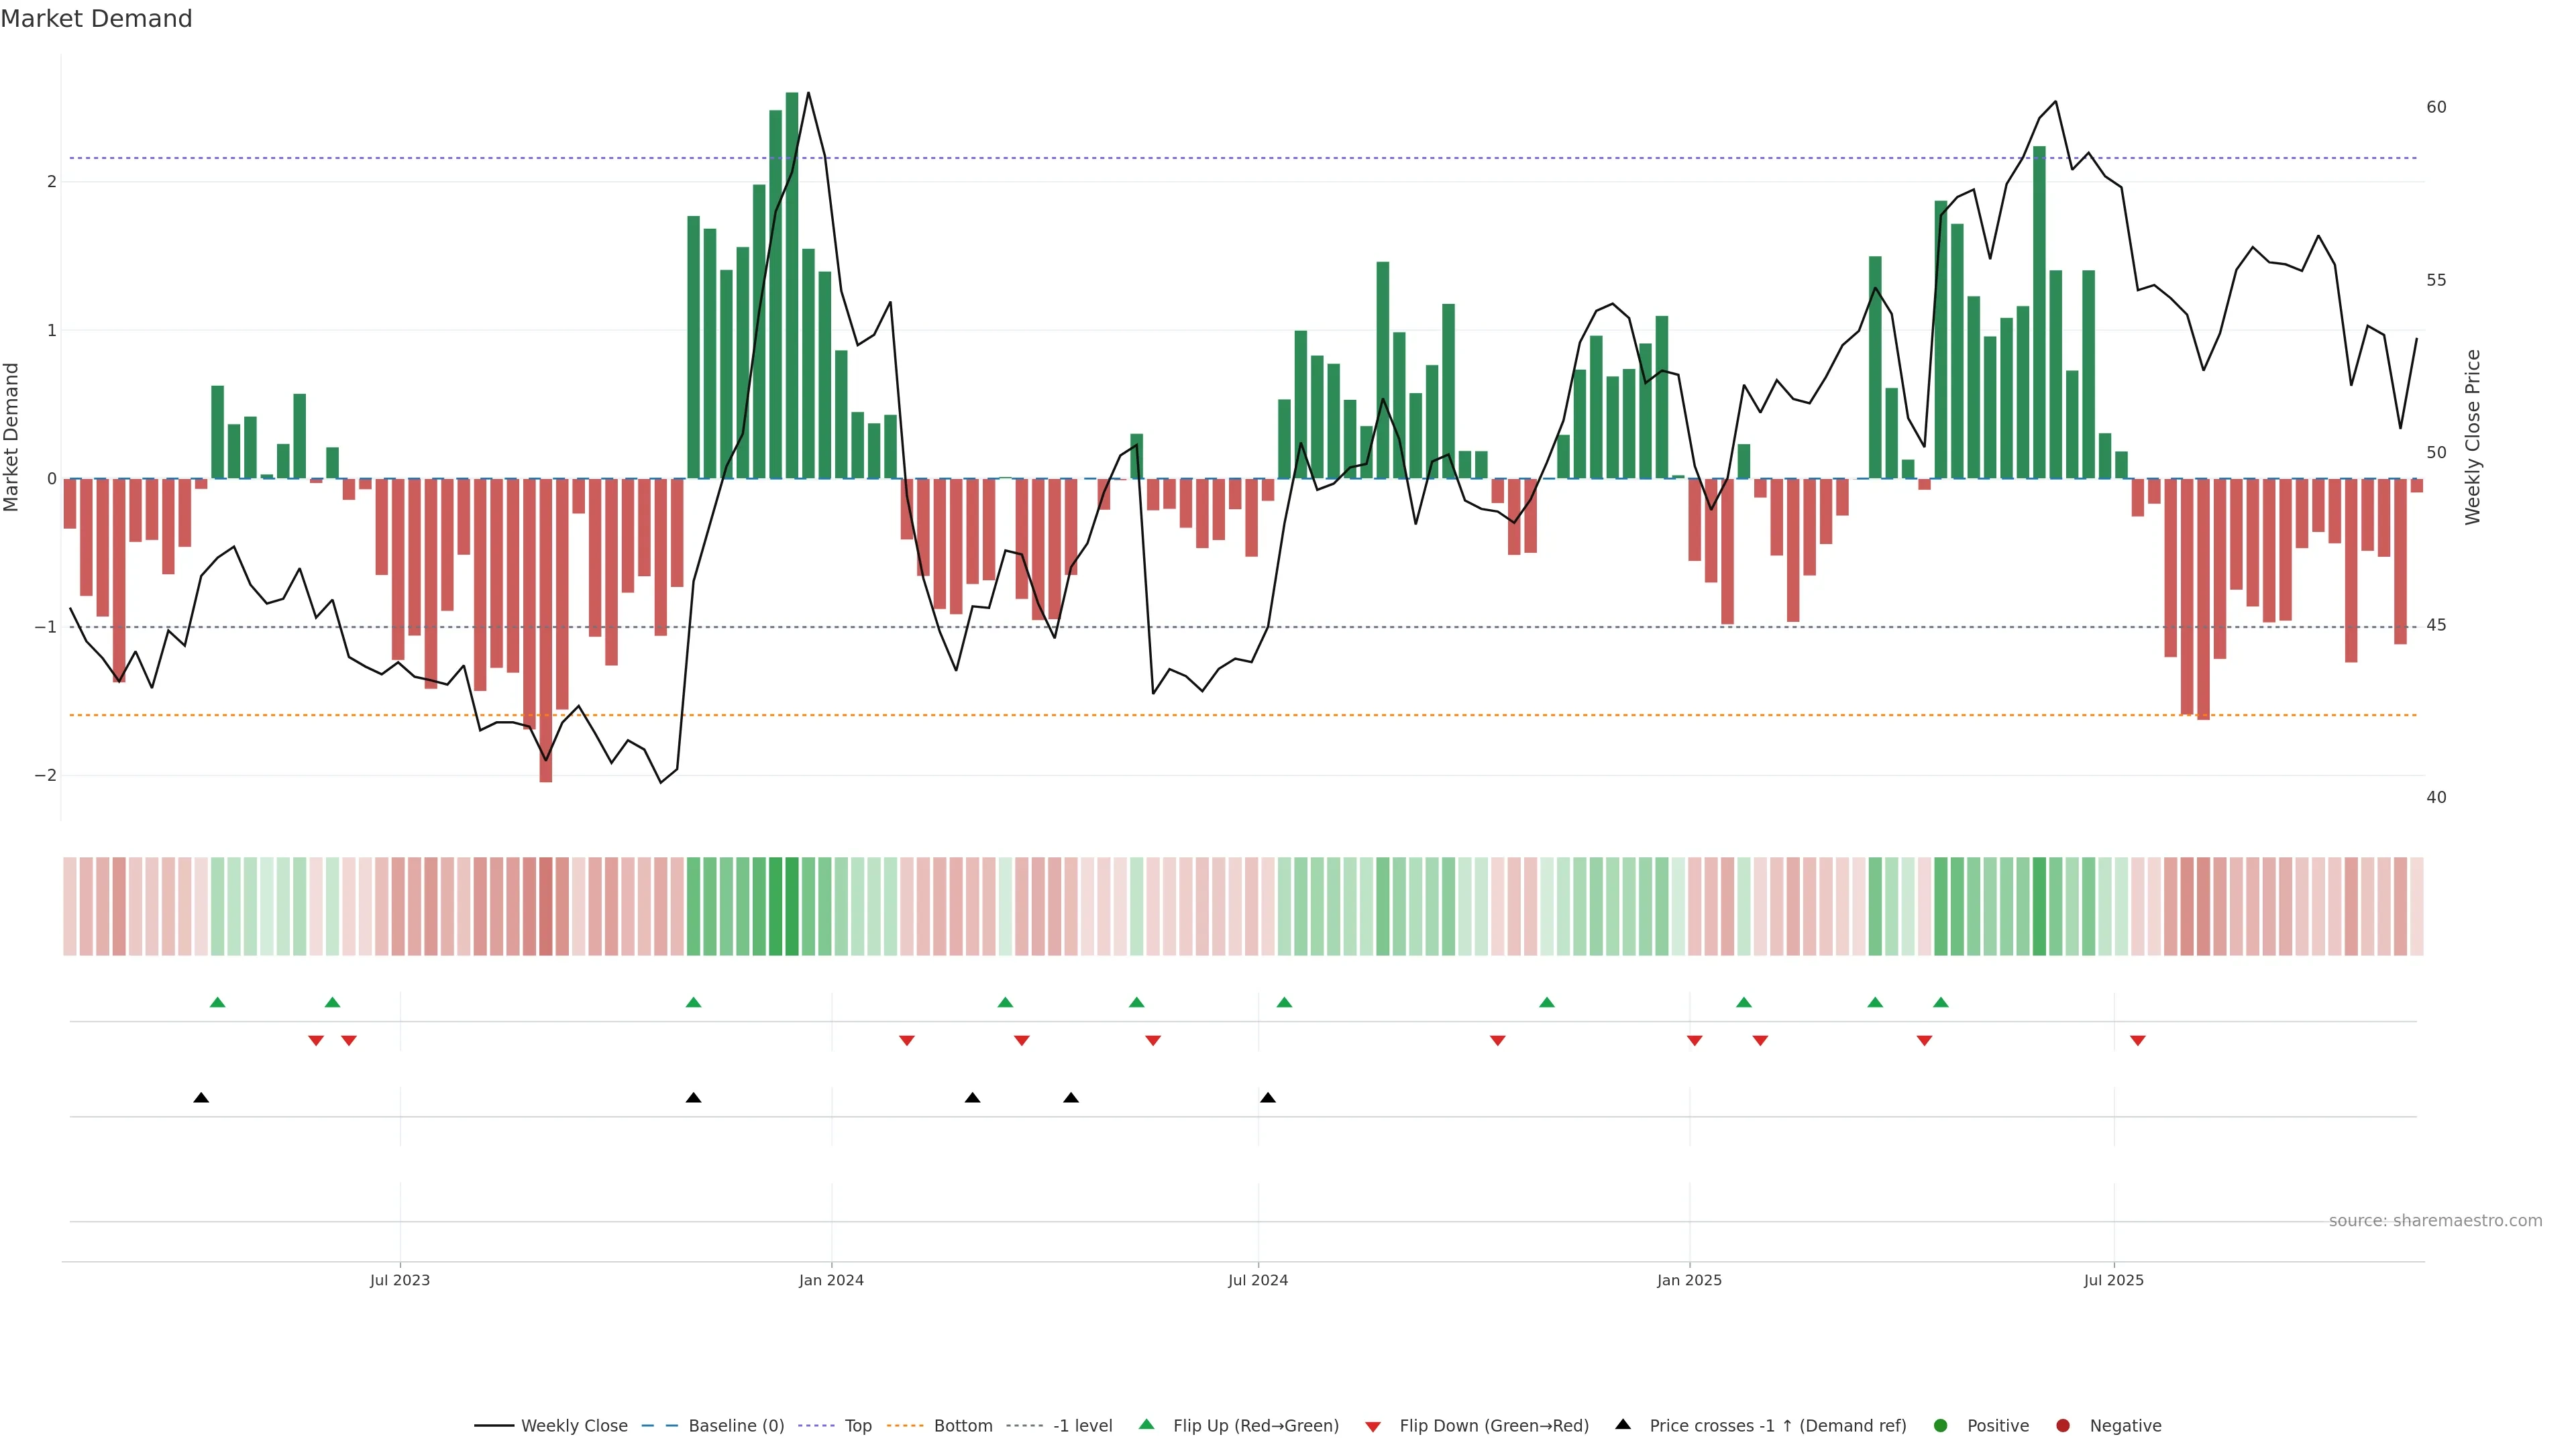This screenshot has height=1449, width=2576.
Task: Click the purple dotted Top legend line icon
Action: pos(816,1425)
